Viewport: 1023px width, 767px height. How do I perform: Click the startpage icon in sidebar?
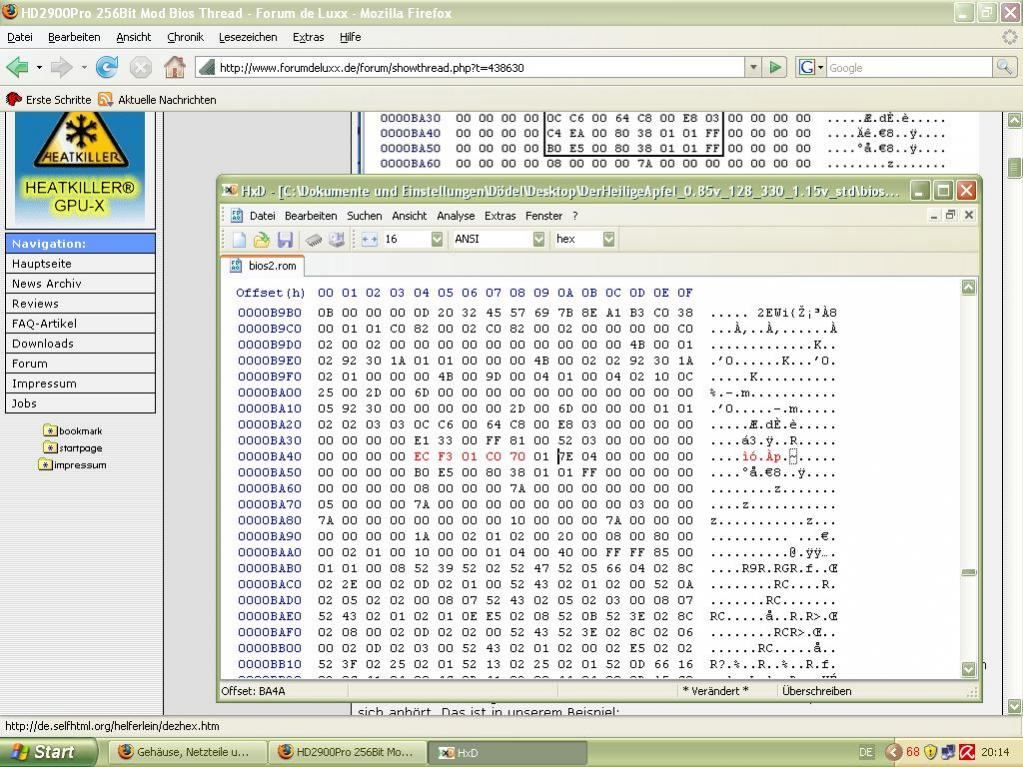point(50,447)
